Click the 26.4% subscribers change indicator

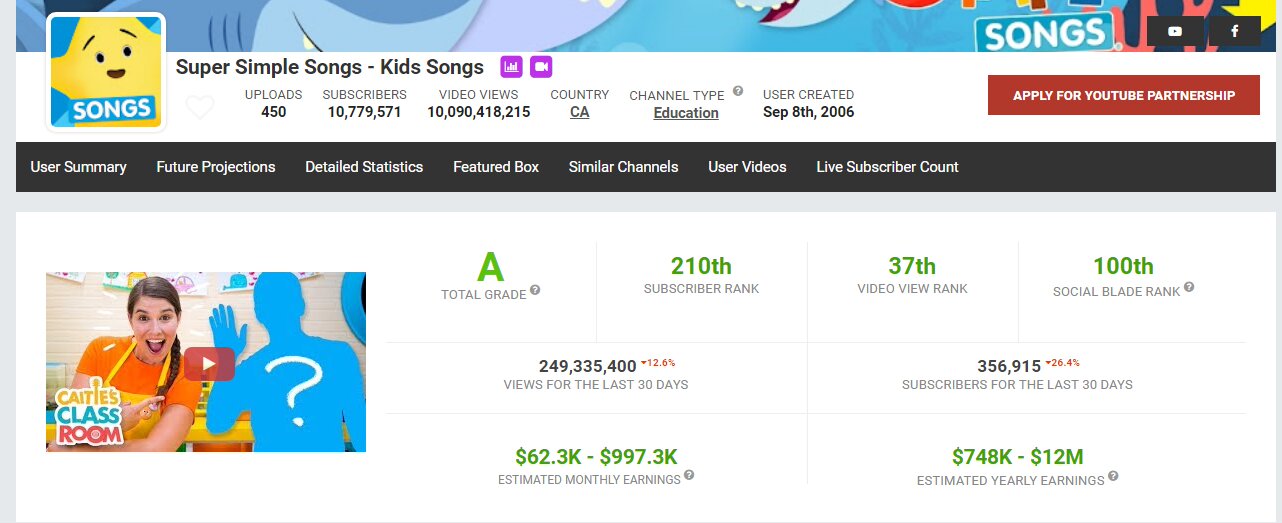(x=1063, y=362)
